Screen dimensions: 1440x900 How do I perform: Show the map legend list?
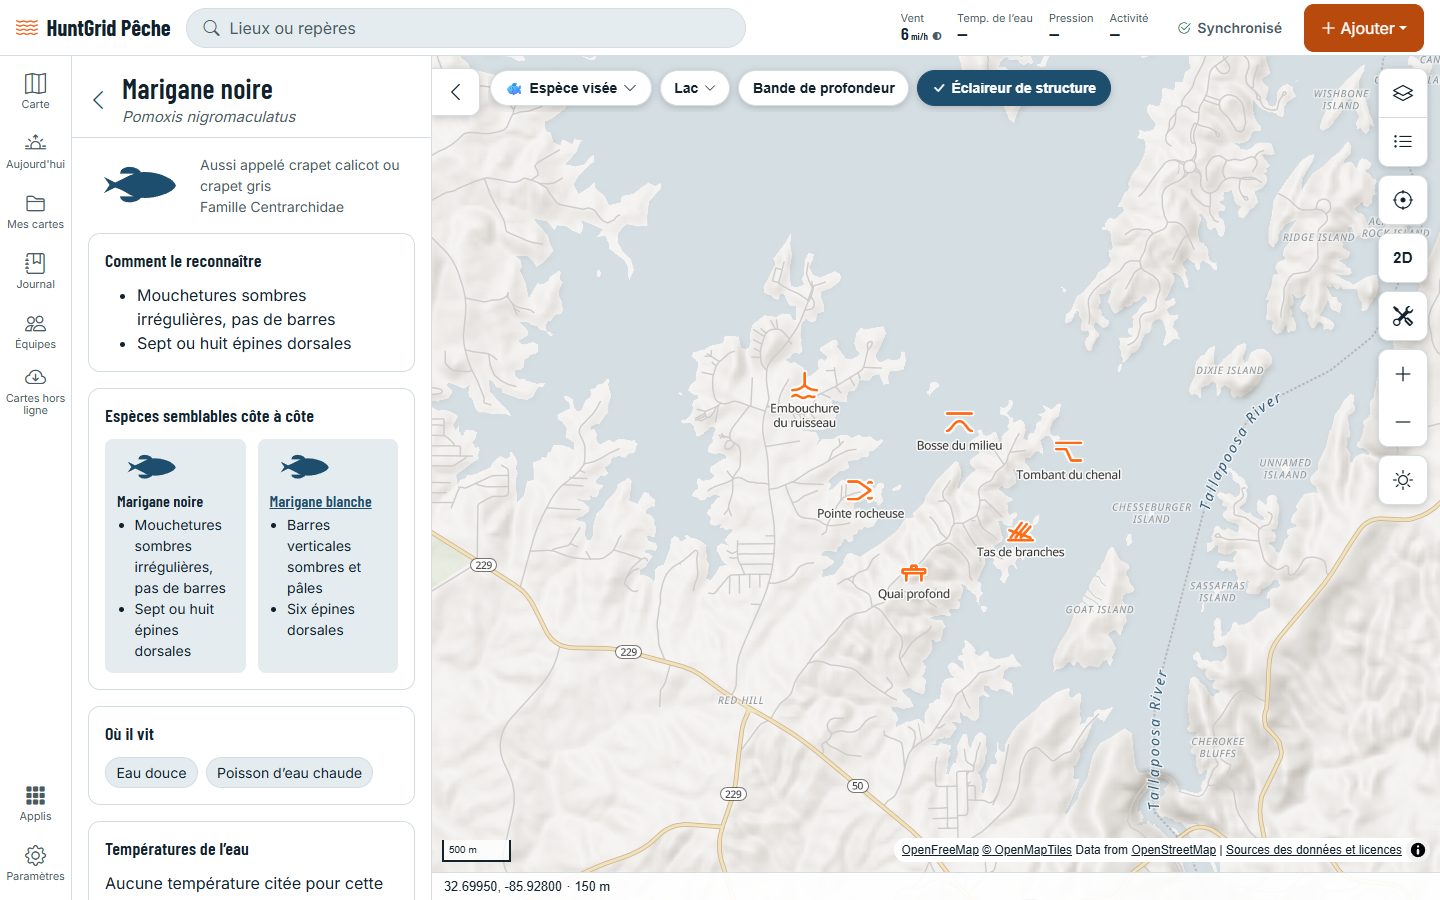click(x=1403, y=141)
